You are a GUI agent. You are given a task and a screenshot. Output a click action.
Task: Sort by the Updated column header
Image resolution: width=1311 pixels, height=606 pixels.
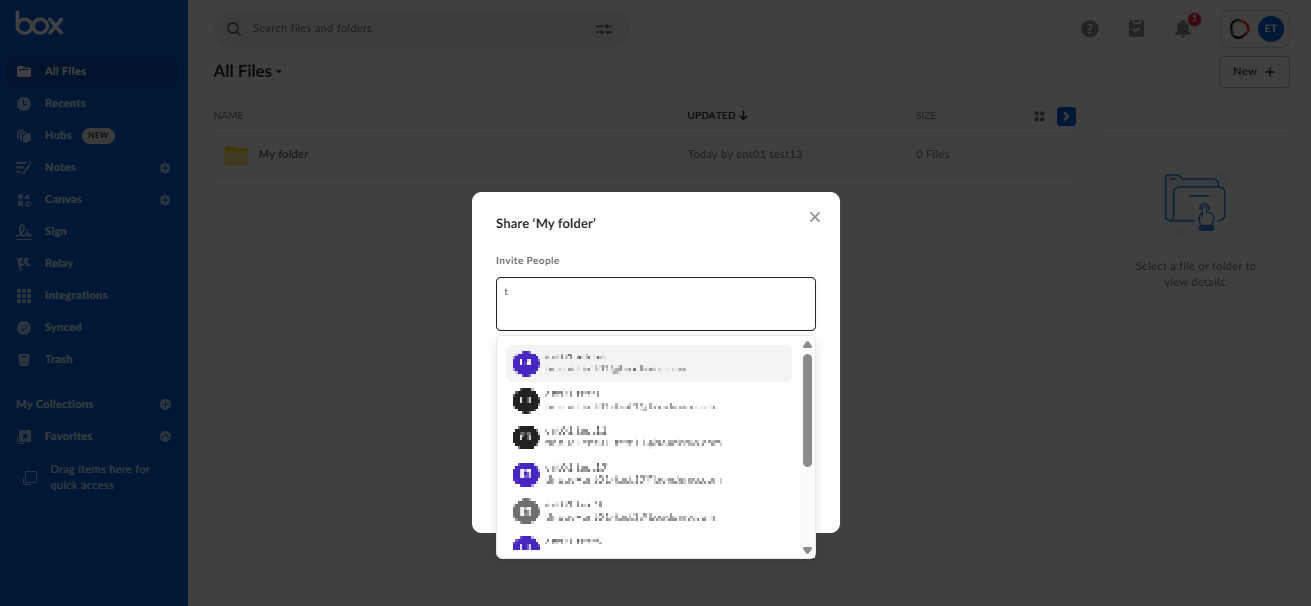(717, 116)
